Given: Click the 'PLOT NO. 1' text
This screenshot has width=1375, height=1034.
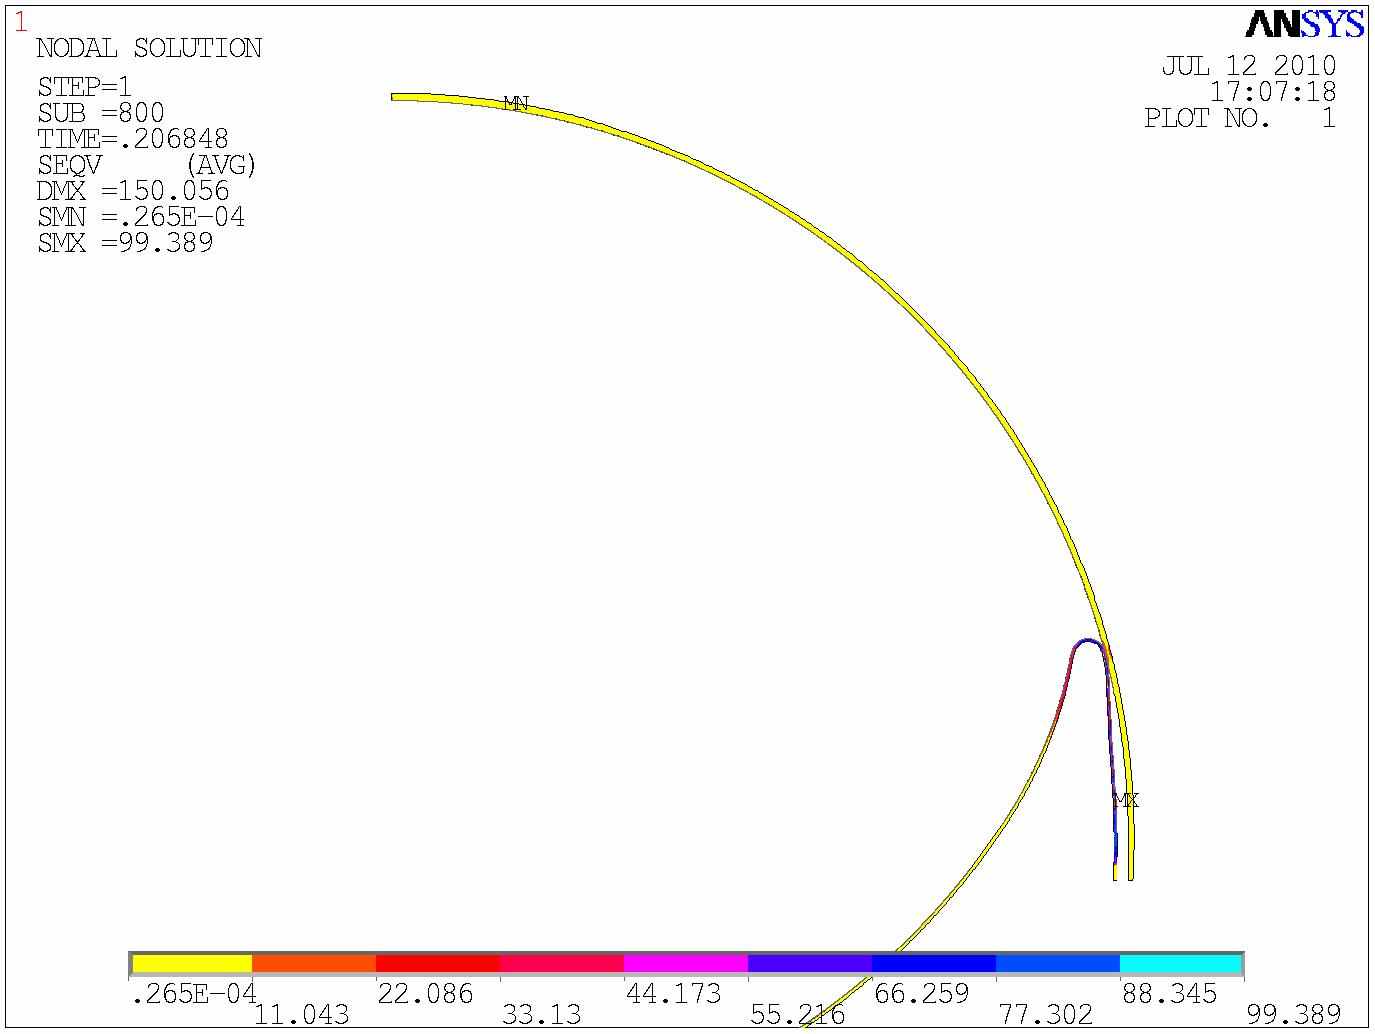Looking at the screenshot, I should [x=1240, y=118].
